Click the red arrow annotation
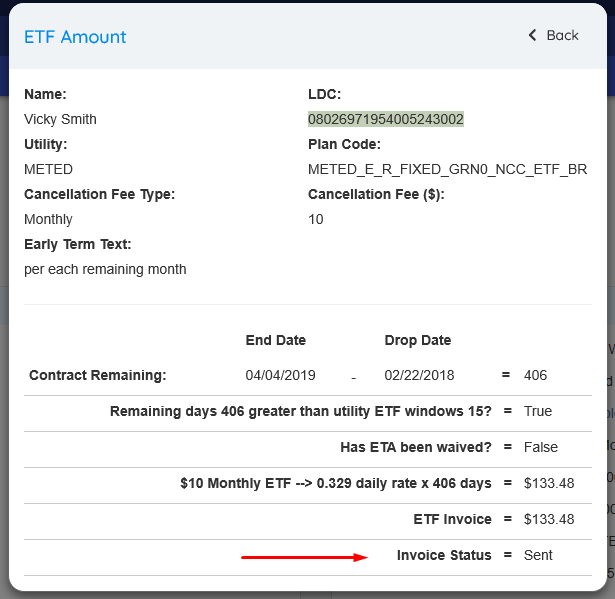Screen dimensions: 615x599 click(x=305, y=557)
